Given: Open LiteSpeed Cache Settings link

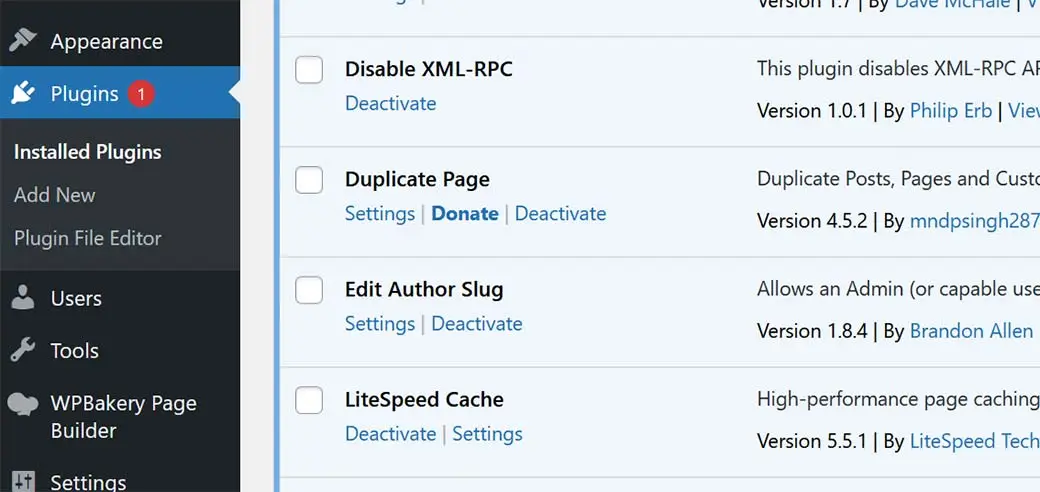Looking at the screenshot, I should click(488, 434).
